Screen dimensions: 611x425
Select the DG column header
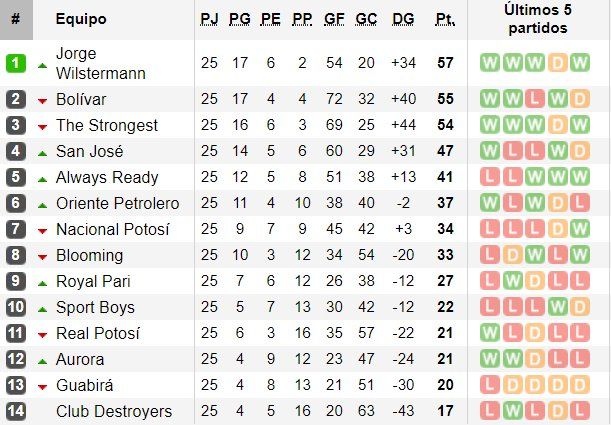click(403, 19)
